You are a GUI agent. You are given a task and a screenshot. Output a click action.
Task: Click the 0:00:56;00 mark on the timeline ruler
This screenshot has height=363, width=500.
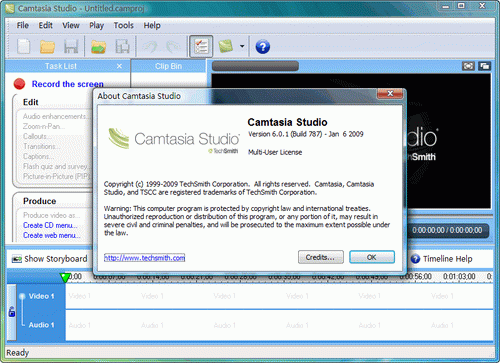[x=415, y=276]
